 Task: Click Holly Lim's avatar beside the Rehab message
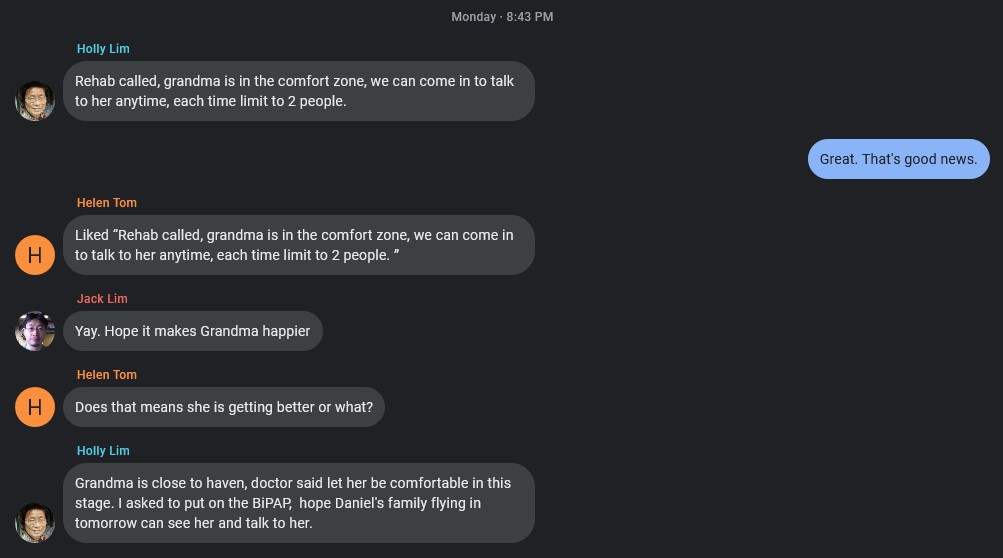click(35, 101)
